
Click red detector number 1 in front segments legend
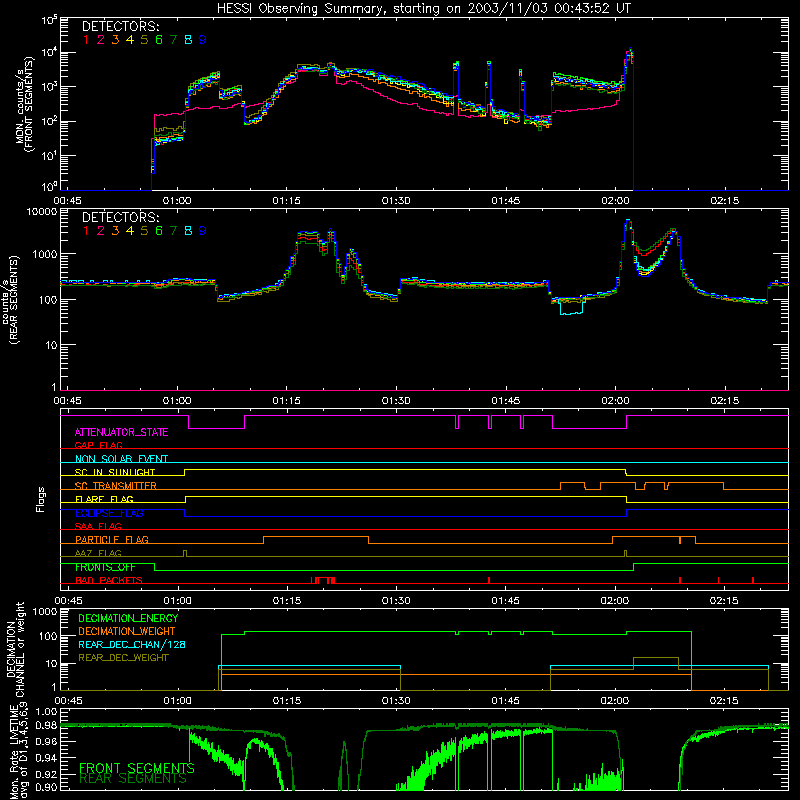[86, 40]
